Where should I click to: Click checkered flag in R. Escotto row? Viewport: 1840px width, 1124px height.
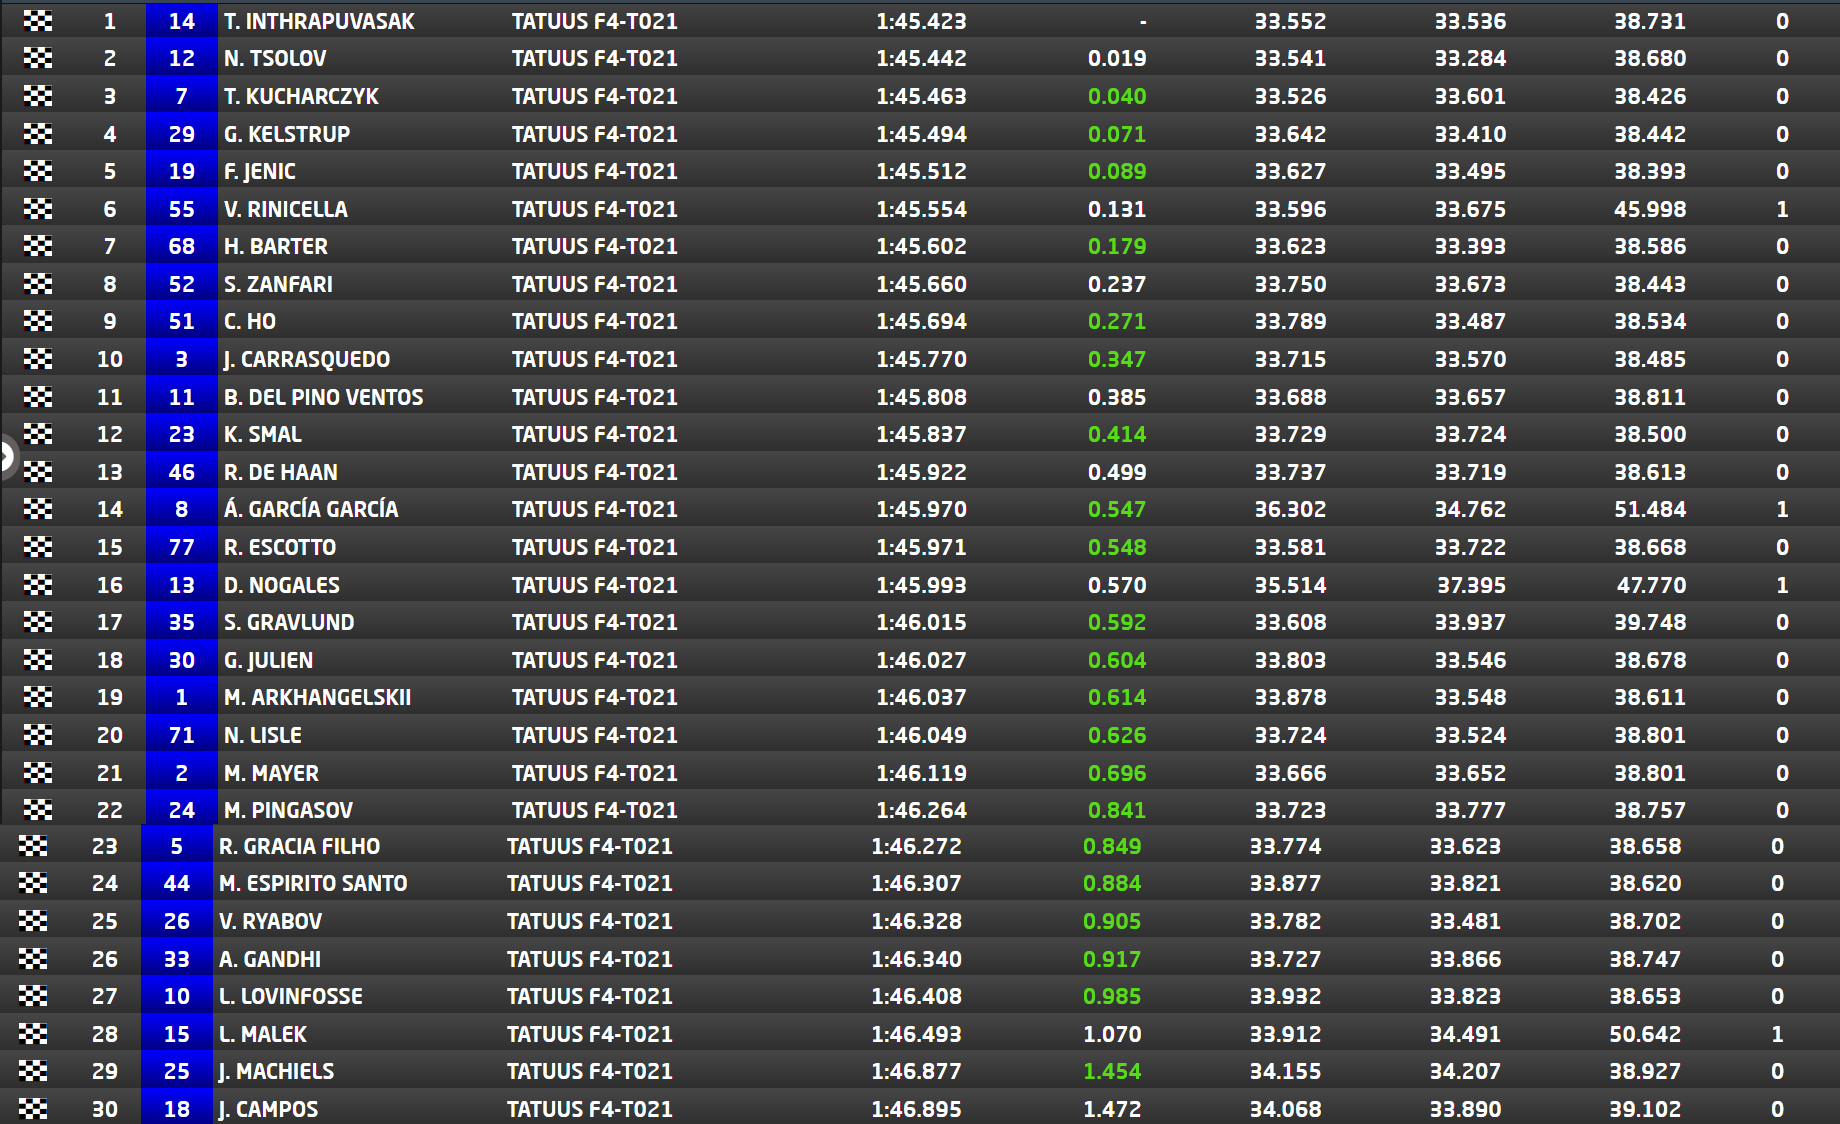[x=38, y=547]
